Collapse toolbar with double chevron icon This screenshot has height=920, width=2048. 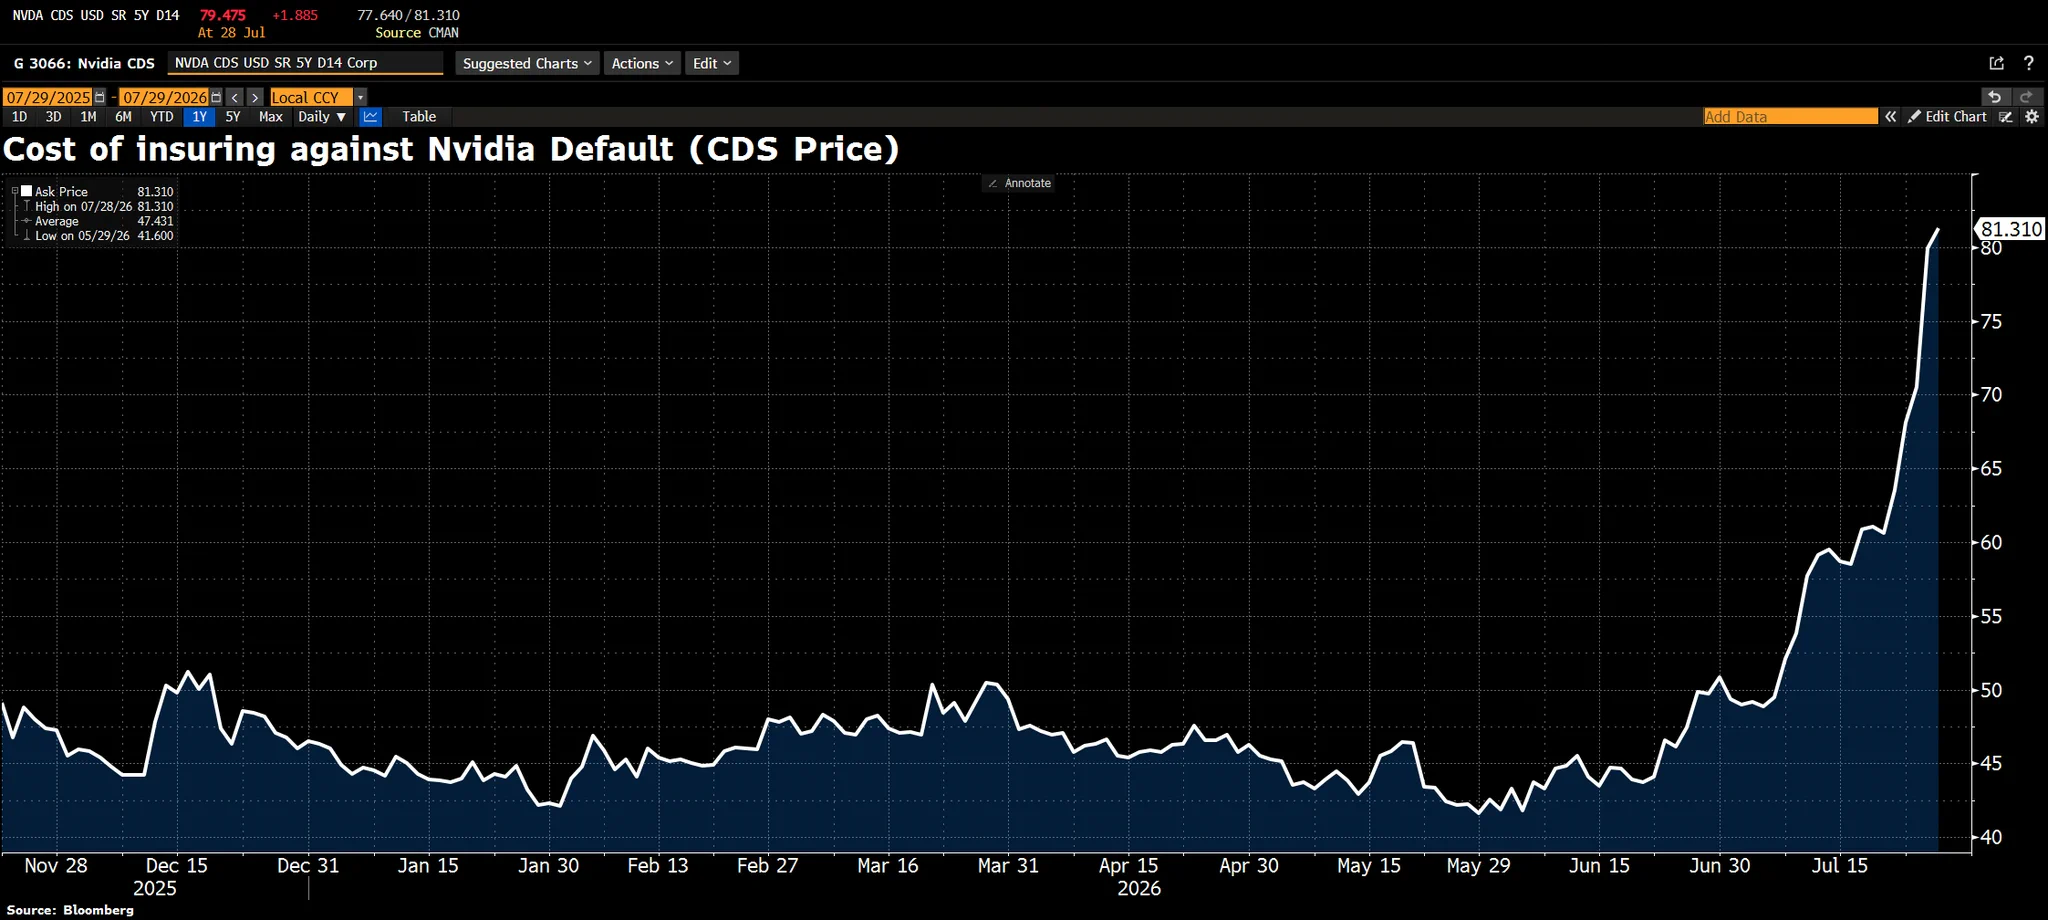(1891, 117)
